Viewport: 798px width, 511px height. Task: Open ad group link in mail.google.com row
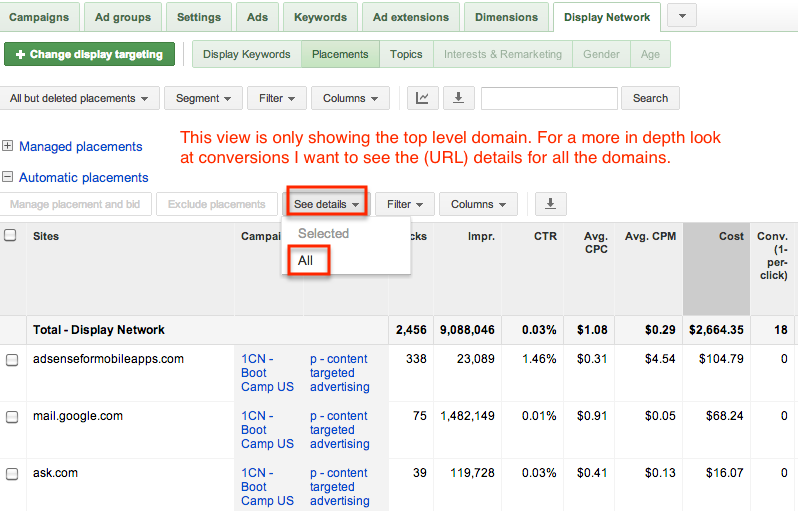coord(339,430)
